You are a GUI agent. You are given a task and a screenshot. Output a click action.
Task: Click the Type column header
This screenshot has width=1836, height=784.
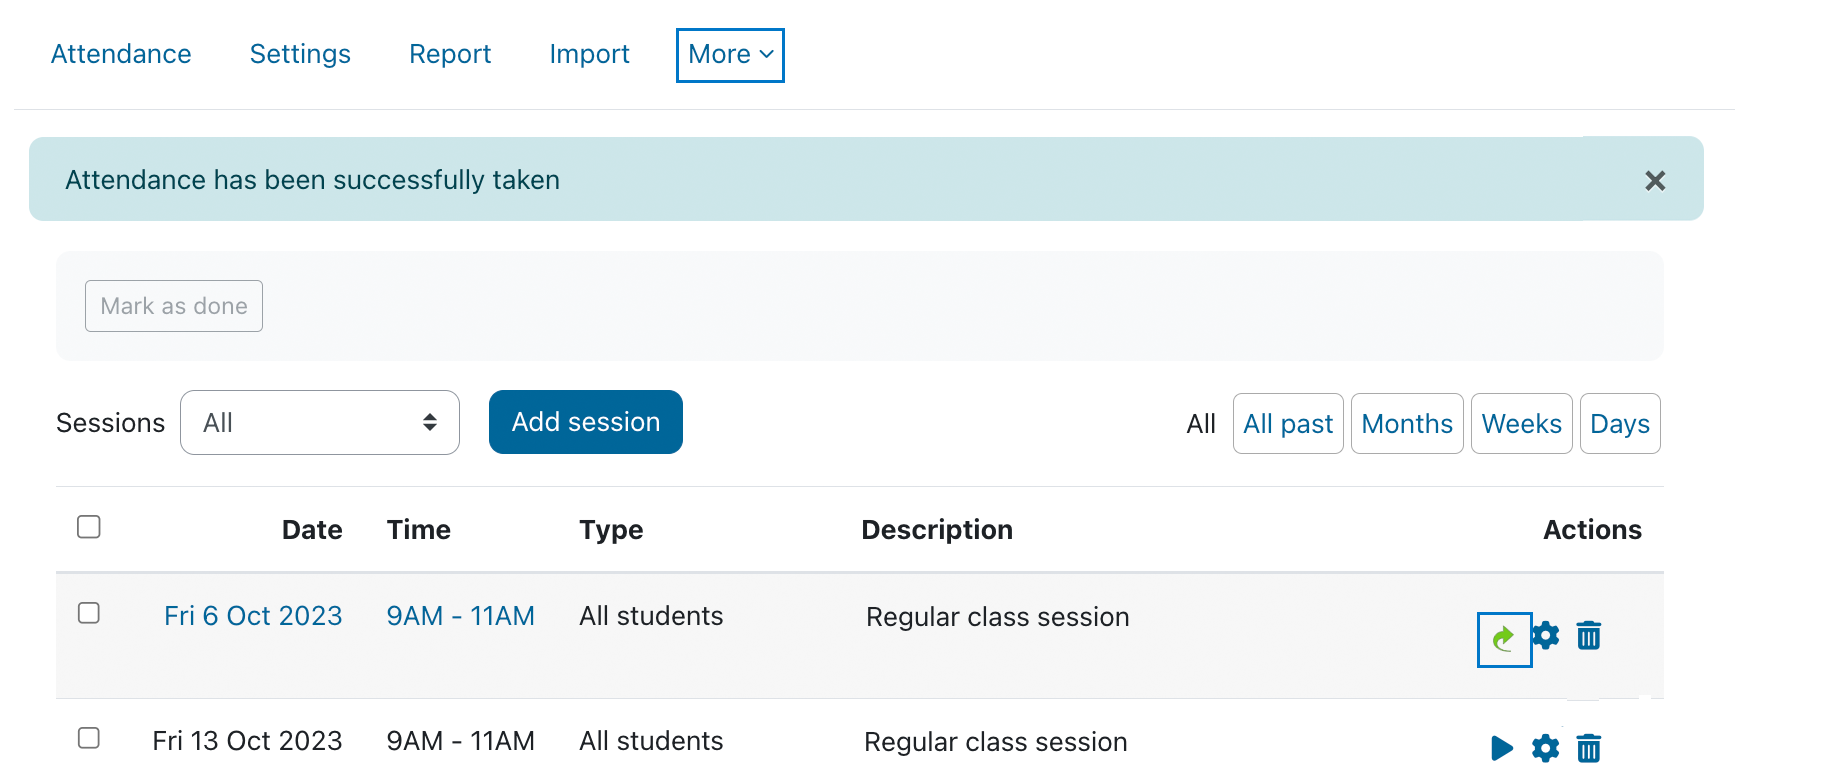coord(611,530)
